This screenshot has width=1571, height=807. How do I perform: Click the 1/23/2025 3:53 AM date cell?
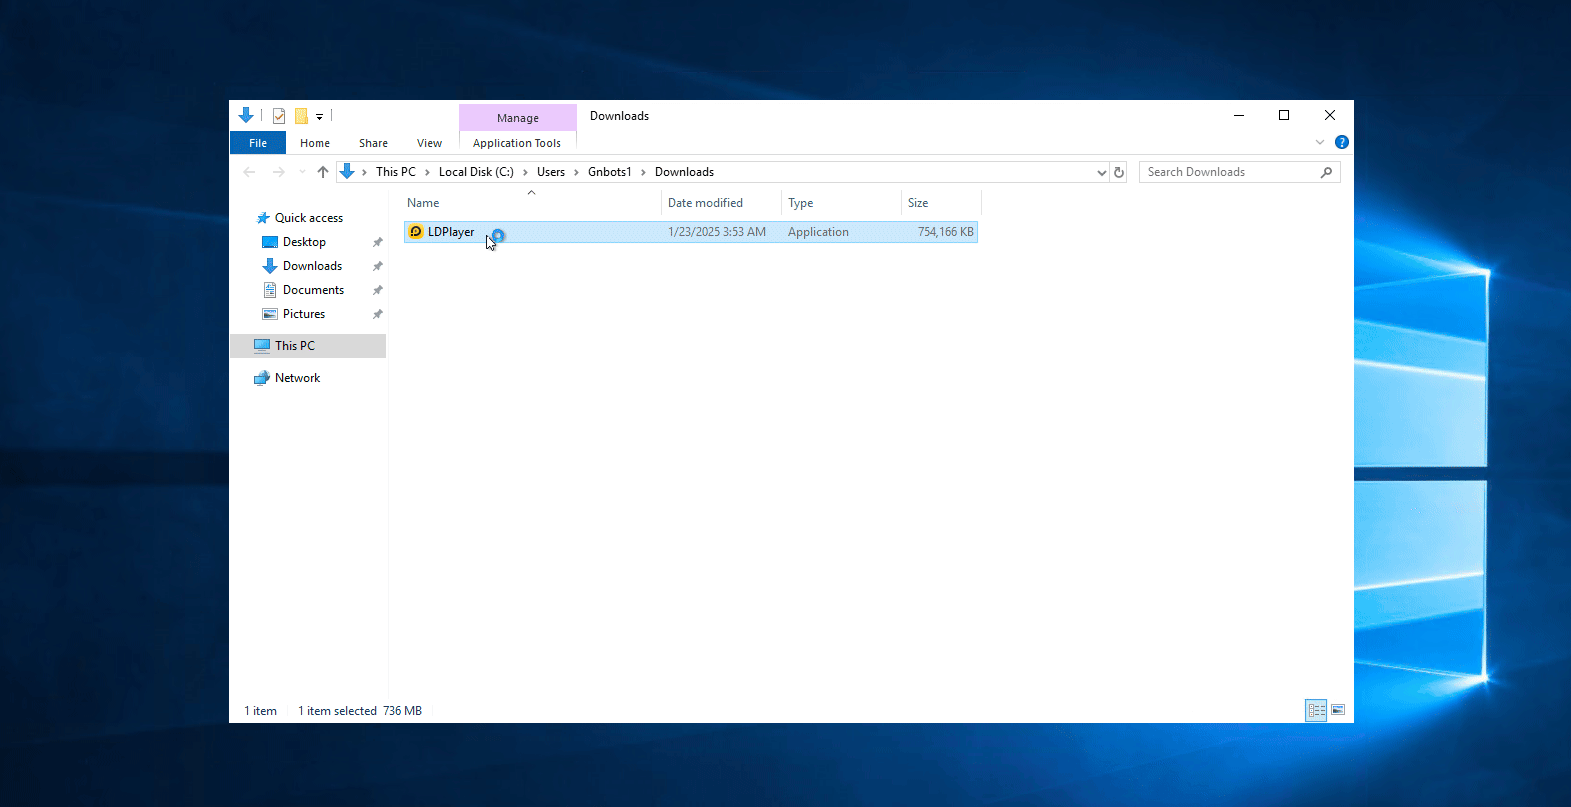click(717, 232)
